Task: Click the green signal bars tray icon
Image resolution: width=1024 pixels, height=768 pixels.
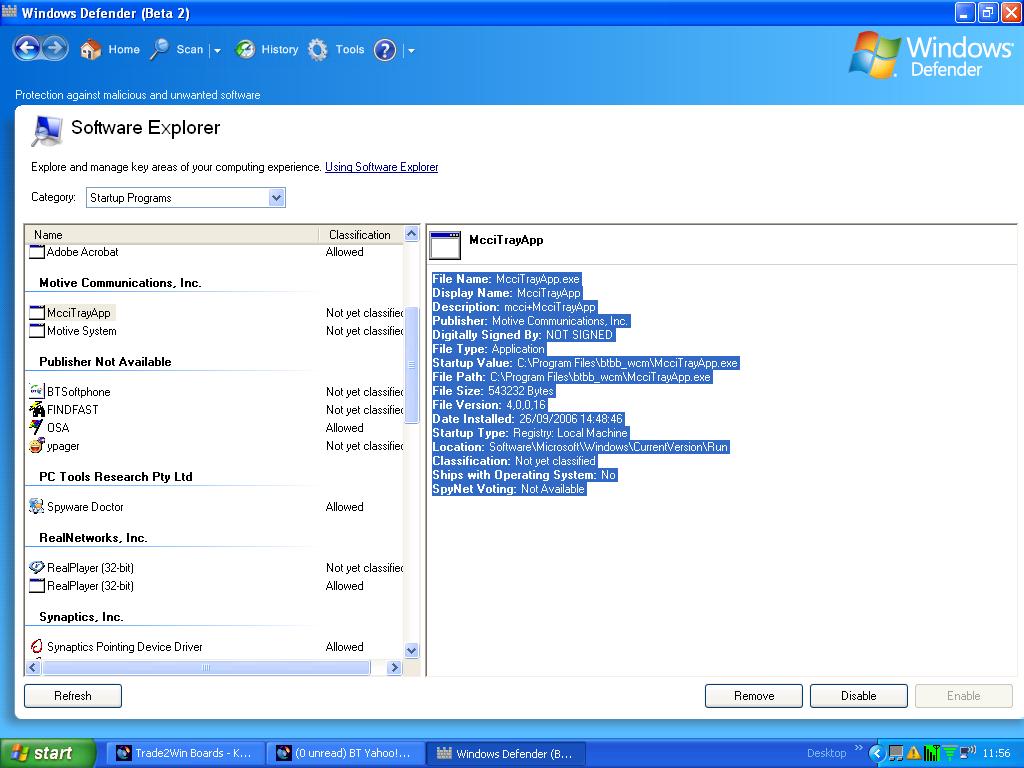Action: [931, 754]
